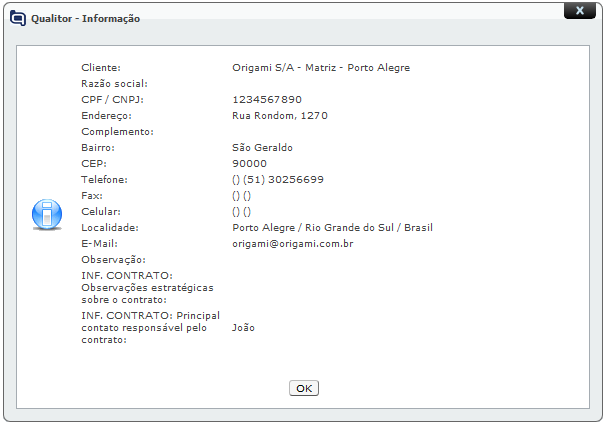
Task: Click the contract contact name João
Action: tap(245, 326)
